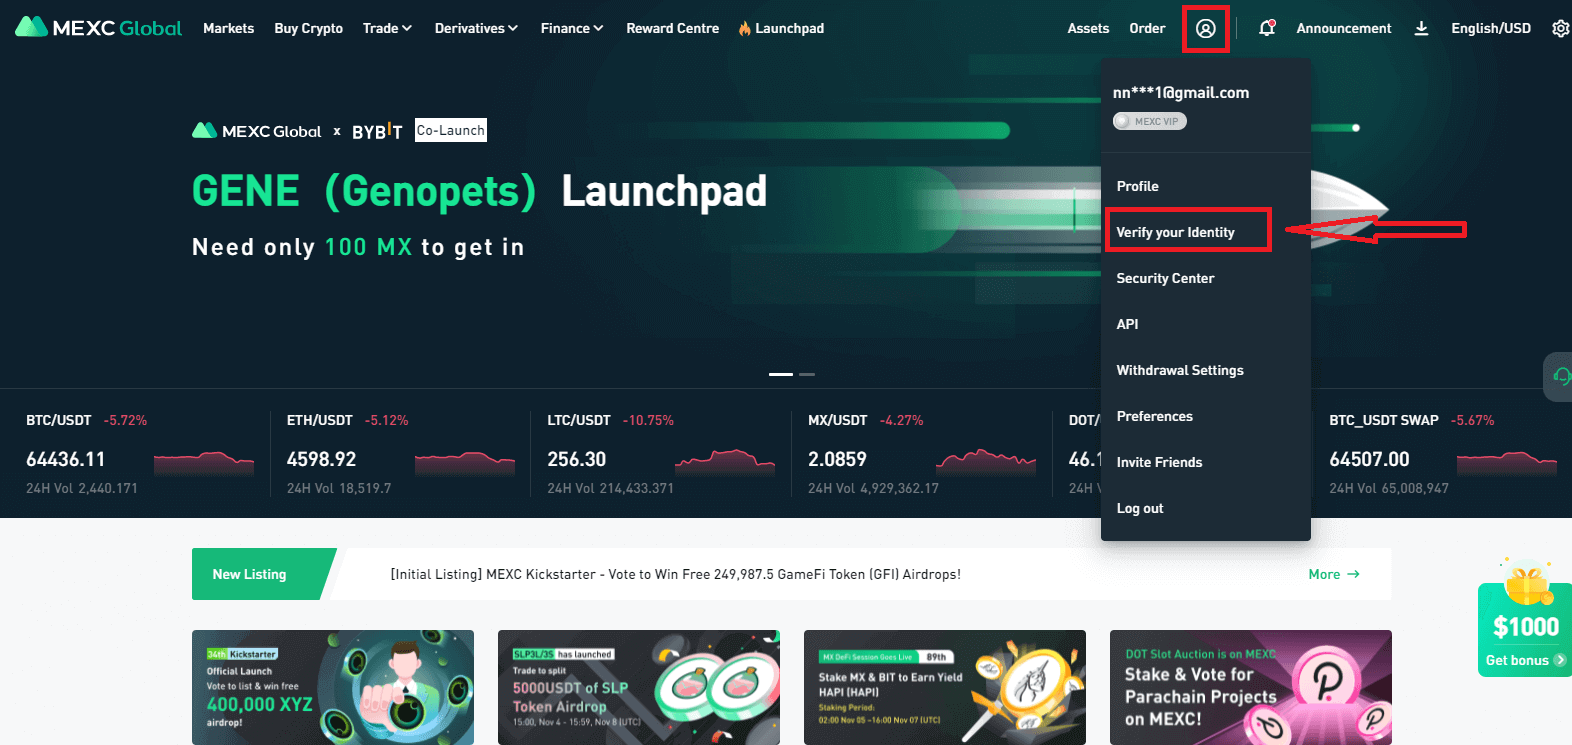
Task: Toggle the MEXC VIP switch
Action: tap(1150, 121)
